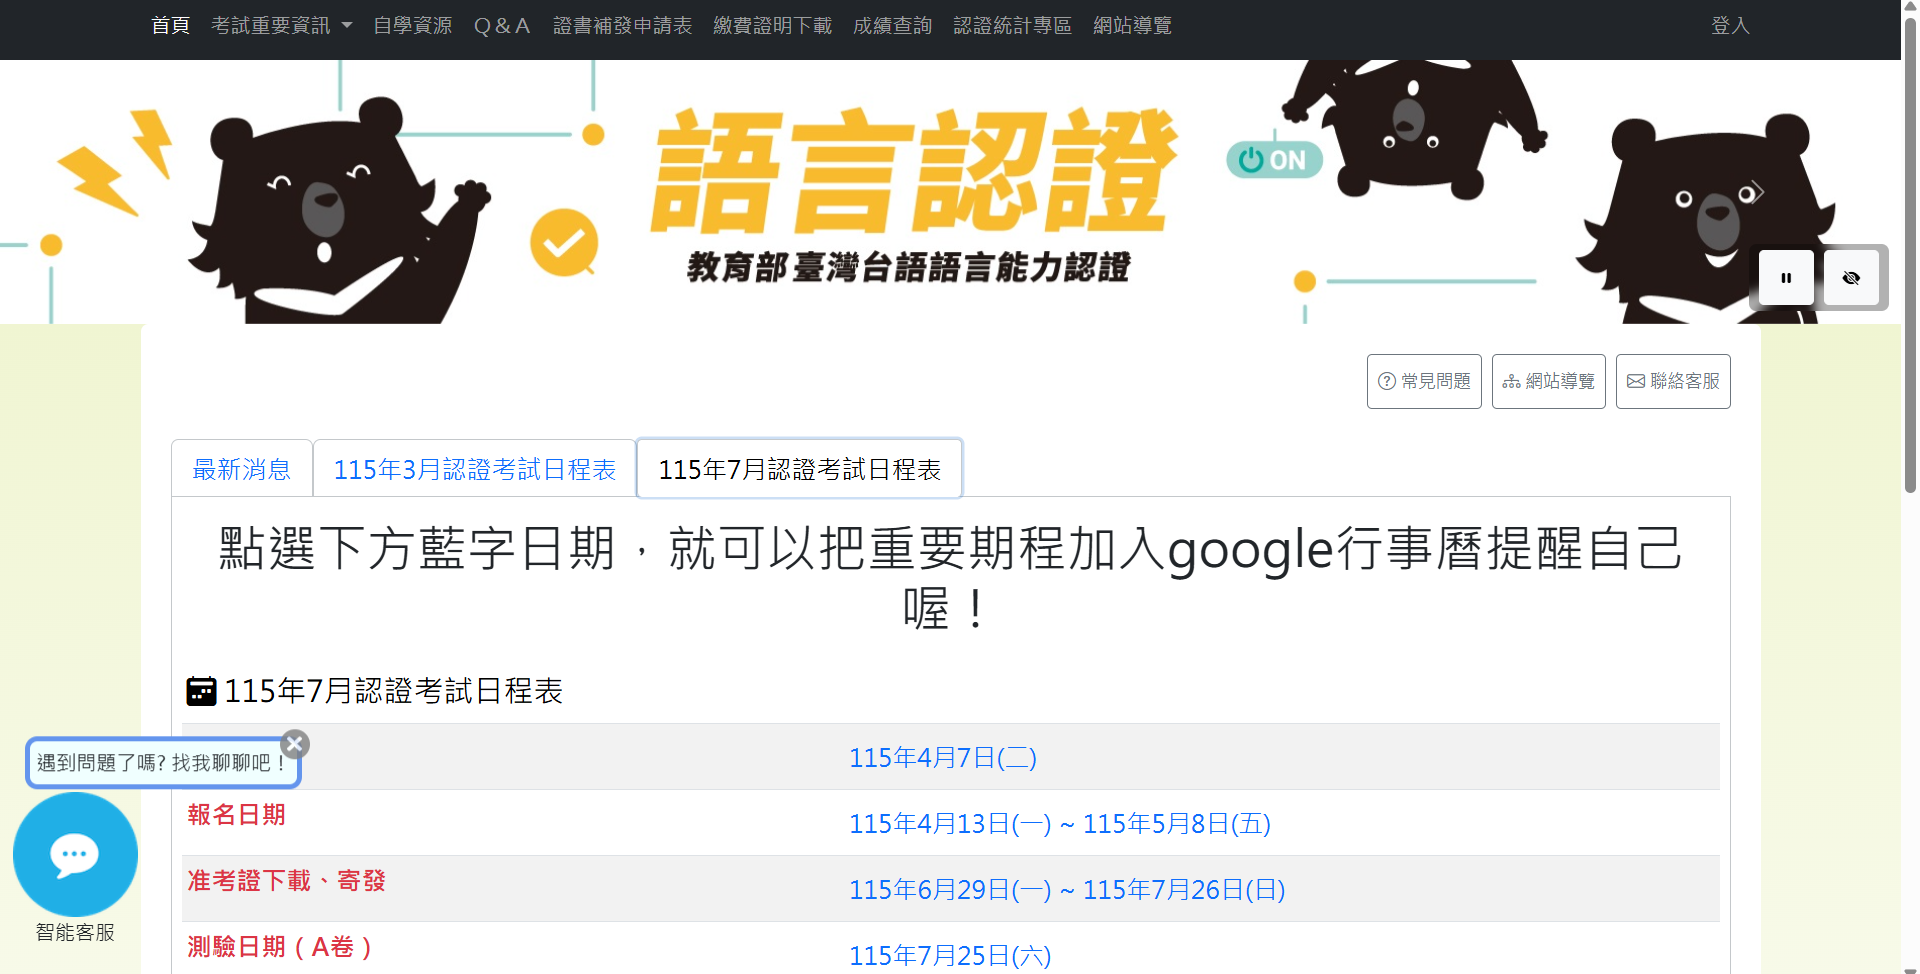Click the 聯絡客服 contact button
This screenshot has height=974, width=1920.
pos(1673,381)
